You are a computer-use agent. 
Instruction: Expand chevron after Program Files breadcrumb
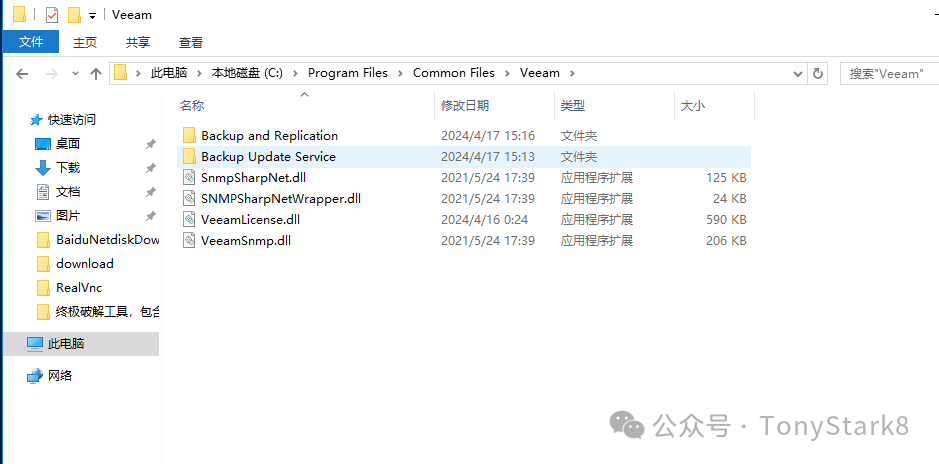point(400,74)
